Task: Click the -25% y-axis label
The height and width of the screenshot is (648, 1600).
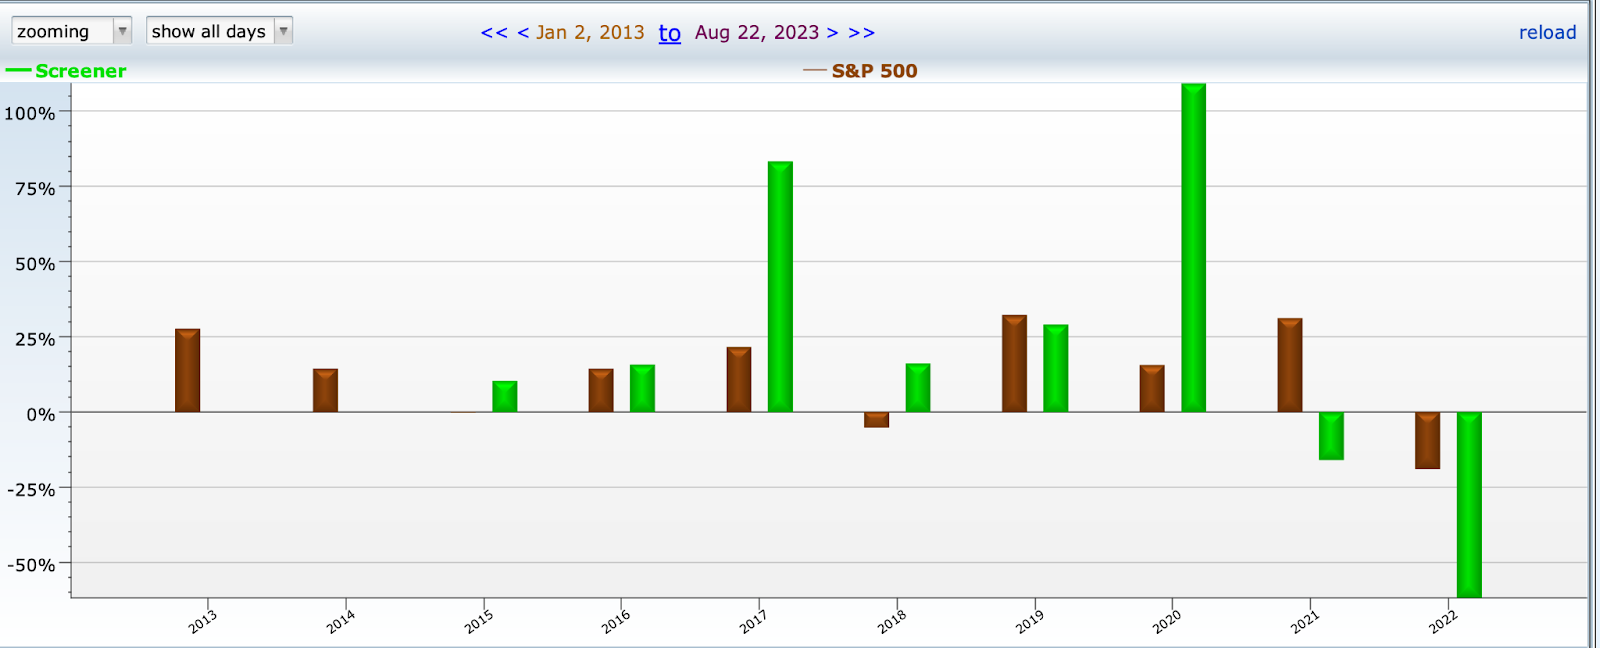Action: pyautogui.click(x=31, y=490)
